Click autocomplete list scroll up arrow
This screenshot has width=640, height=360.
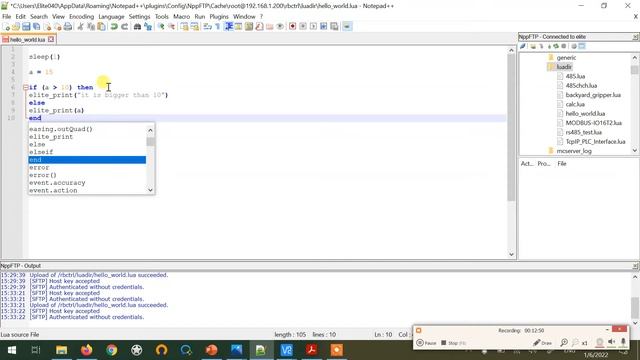pos(150,130)
